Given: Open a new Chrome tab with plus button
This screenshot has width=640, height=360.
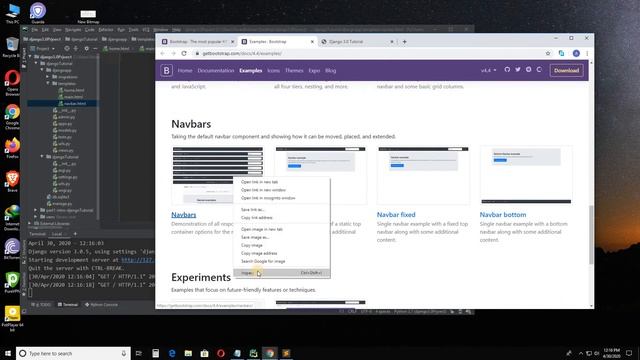Looking at the screenshot, I should (x=404, y=42).
